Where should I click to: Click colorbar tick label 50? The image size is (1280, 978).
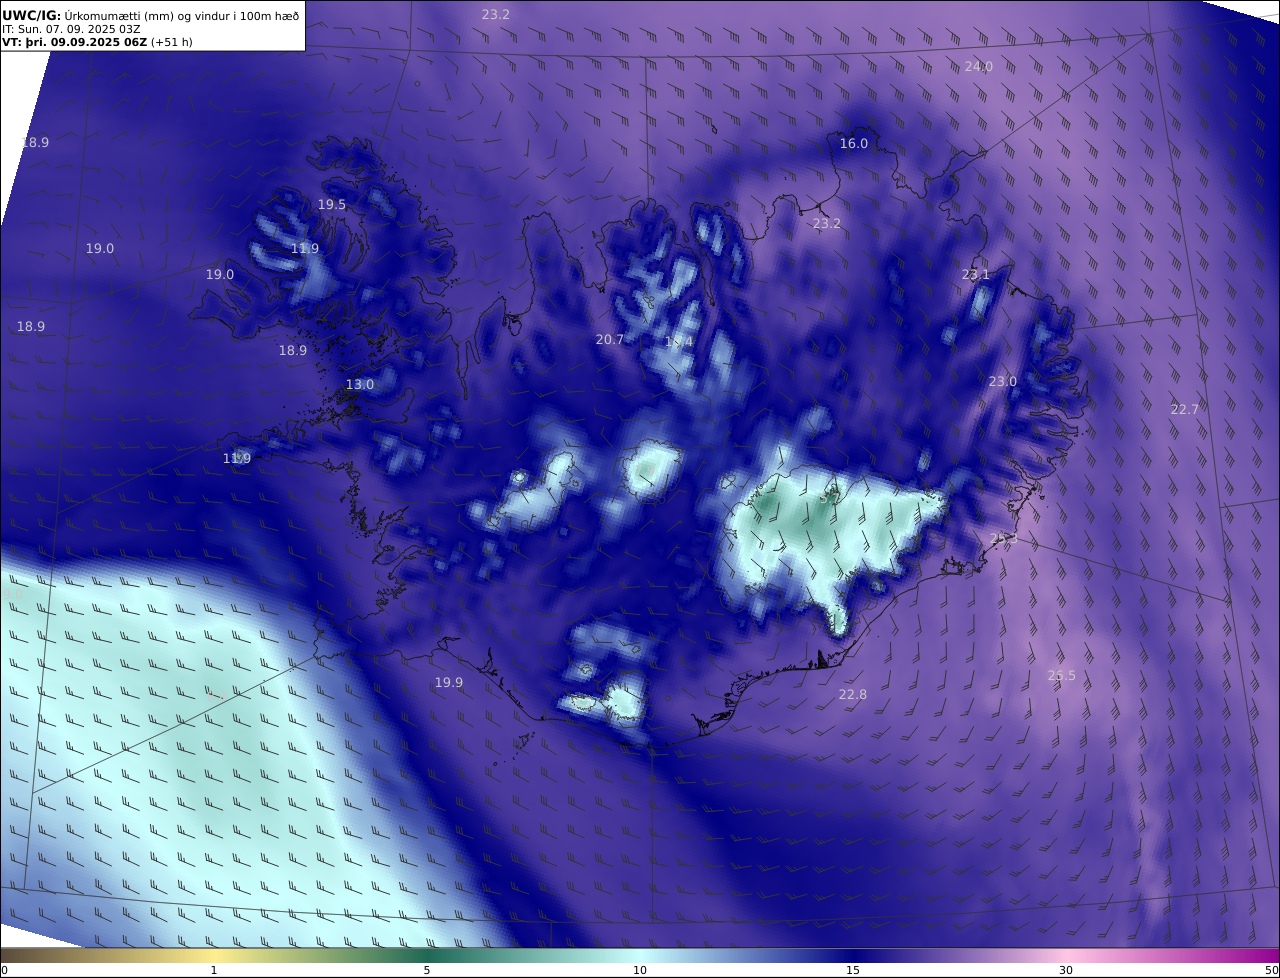[1271, 970]
